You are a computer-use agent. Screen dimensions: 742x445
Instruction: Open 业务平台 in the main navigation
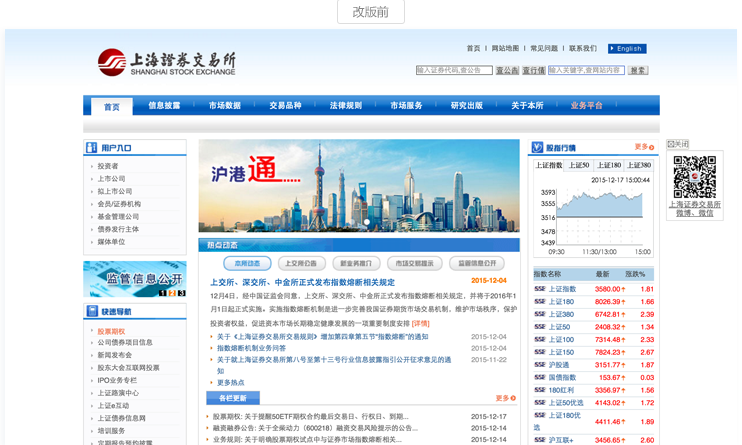click(x=586, y=106)
